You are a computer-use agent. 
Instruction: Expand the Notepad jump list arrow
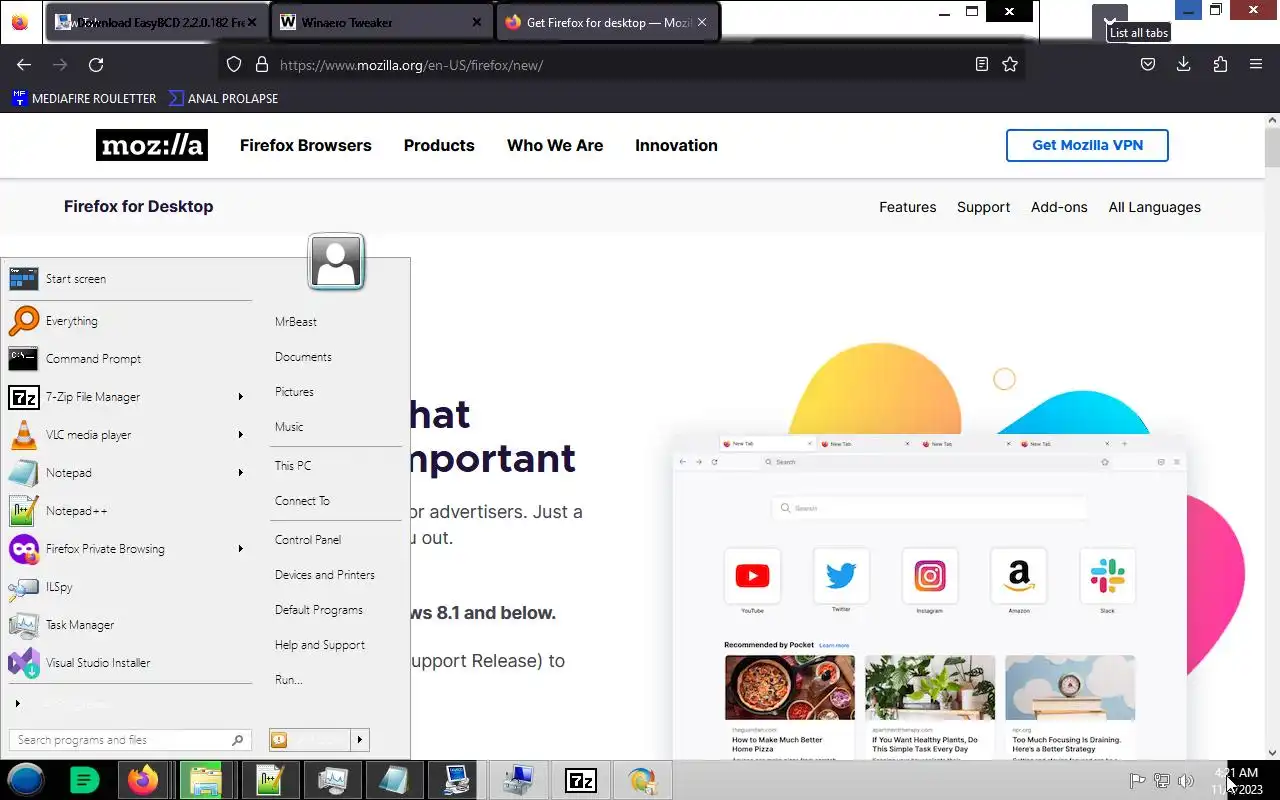click(240, 473)
